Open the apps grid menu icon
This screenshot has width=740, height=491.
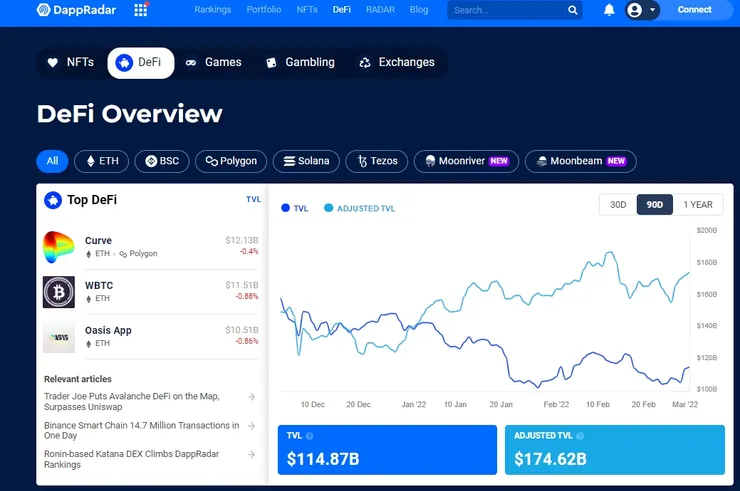141,9
